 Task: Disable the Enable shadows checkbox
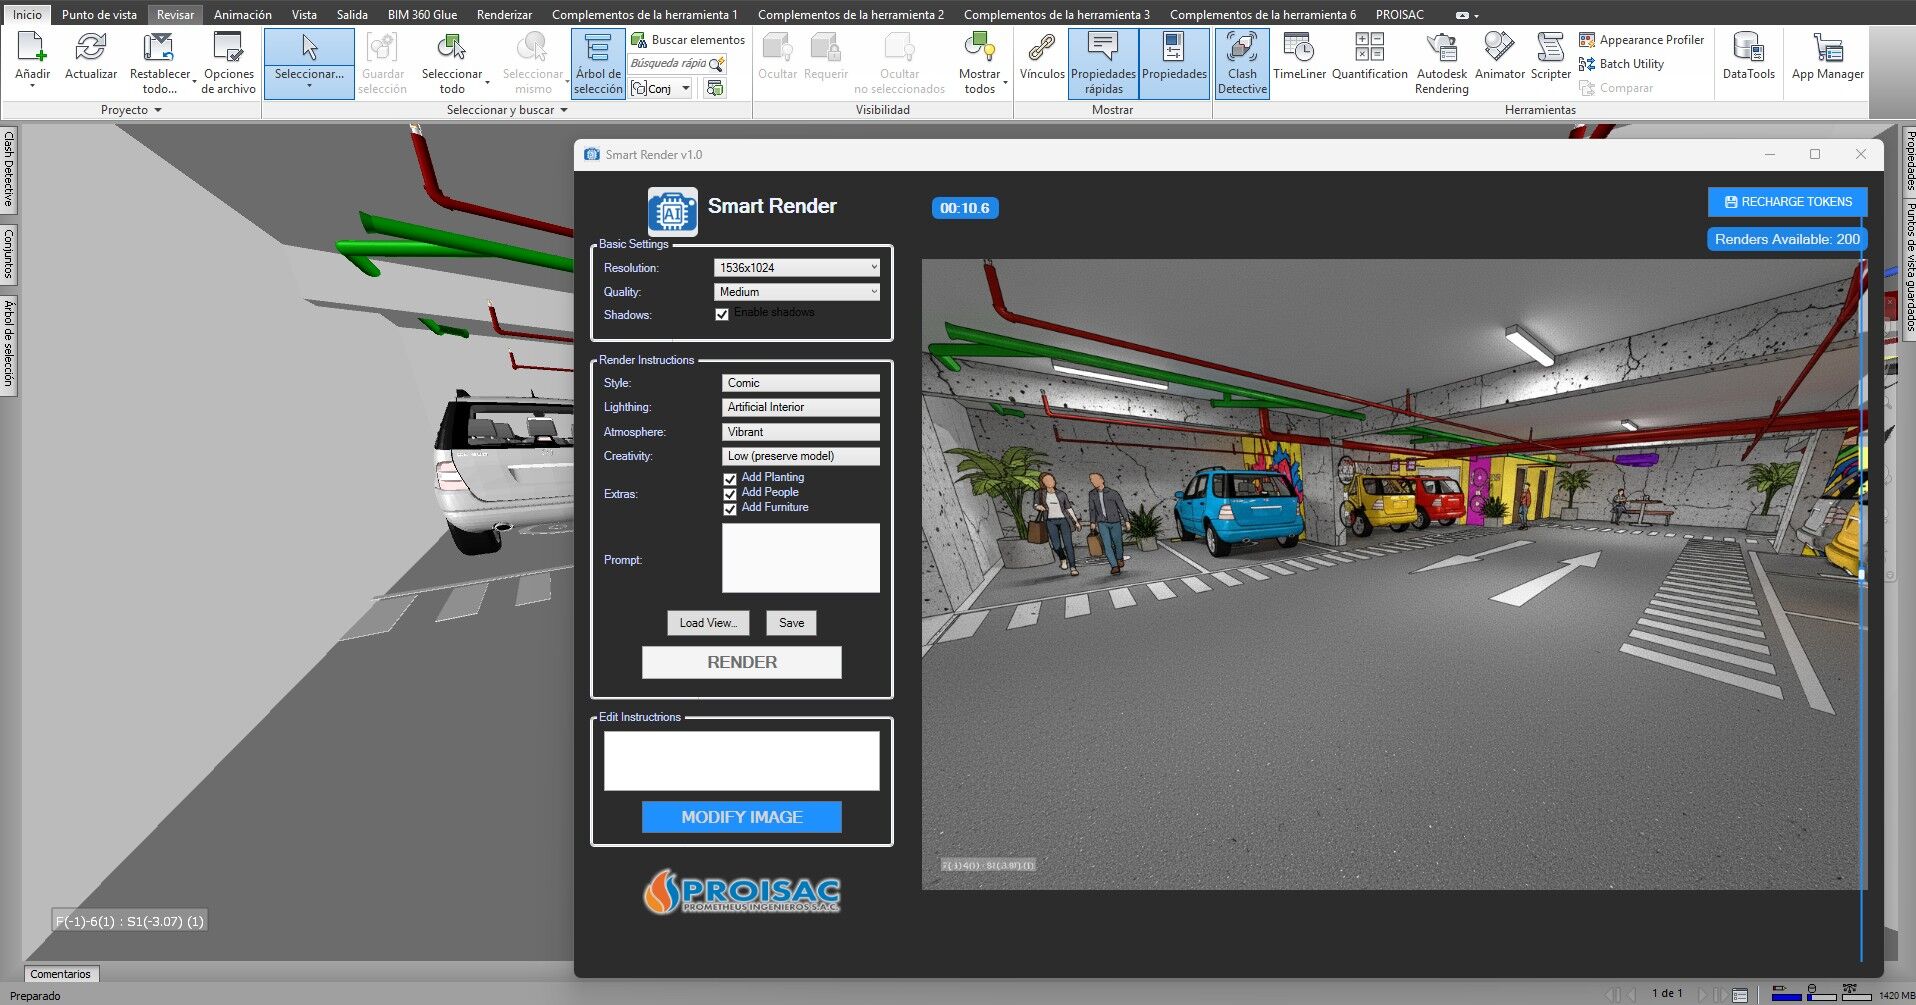[722, 315]
